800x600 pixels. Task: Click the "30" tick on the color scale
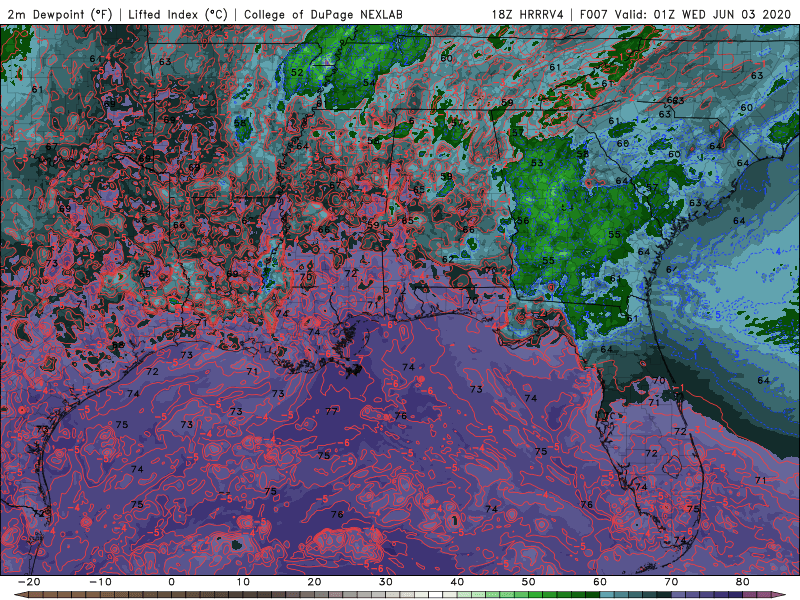coord(386,582)
